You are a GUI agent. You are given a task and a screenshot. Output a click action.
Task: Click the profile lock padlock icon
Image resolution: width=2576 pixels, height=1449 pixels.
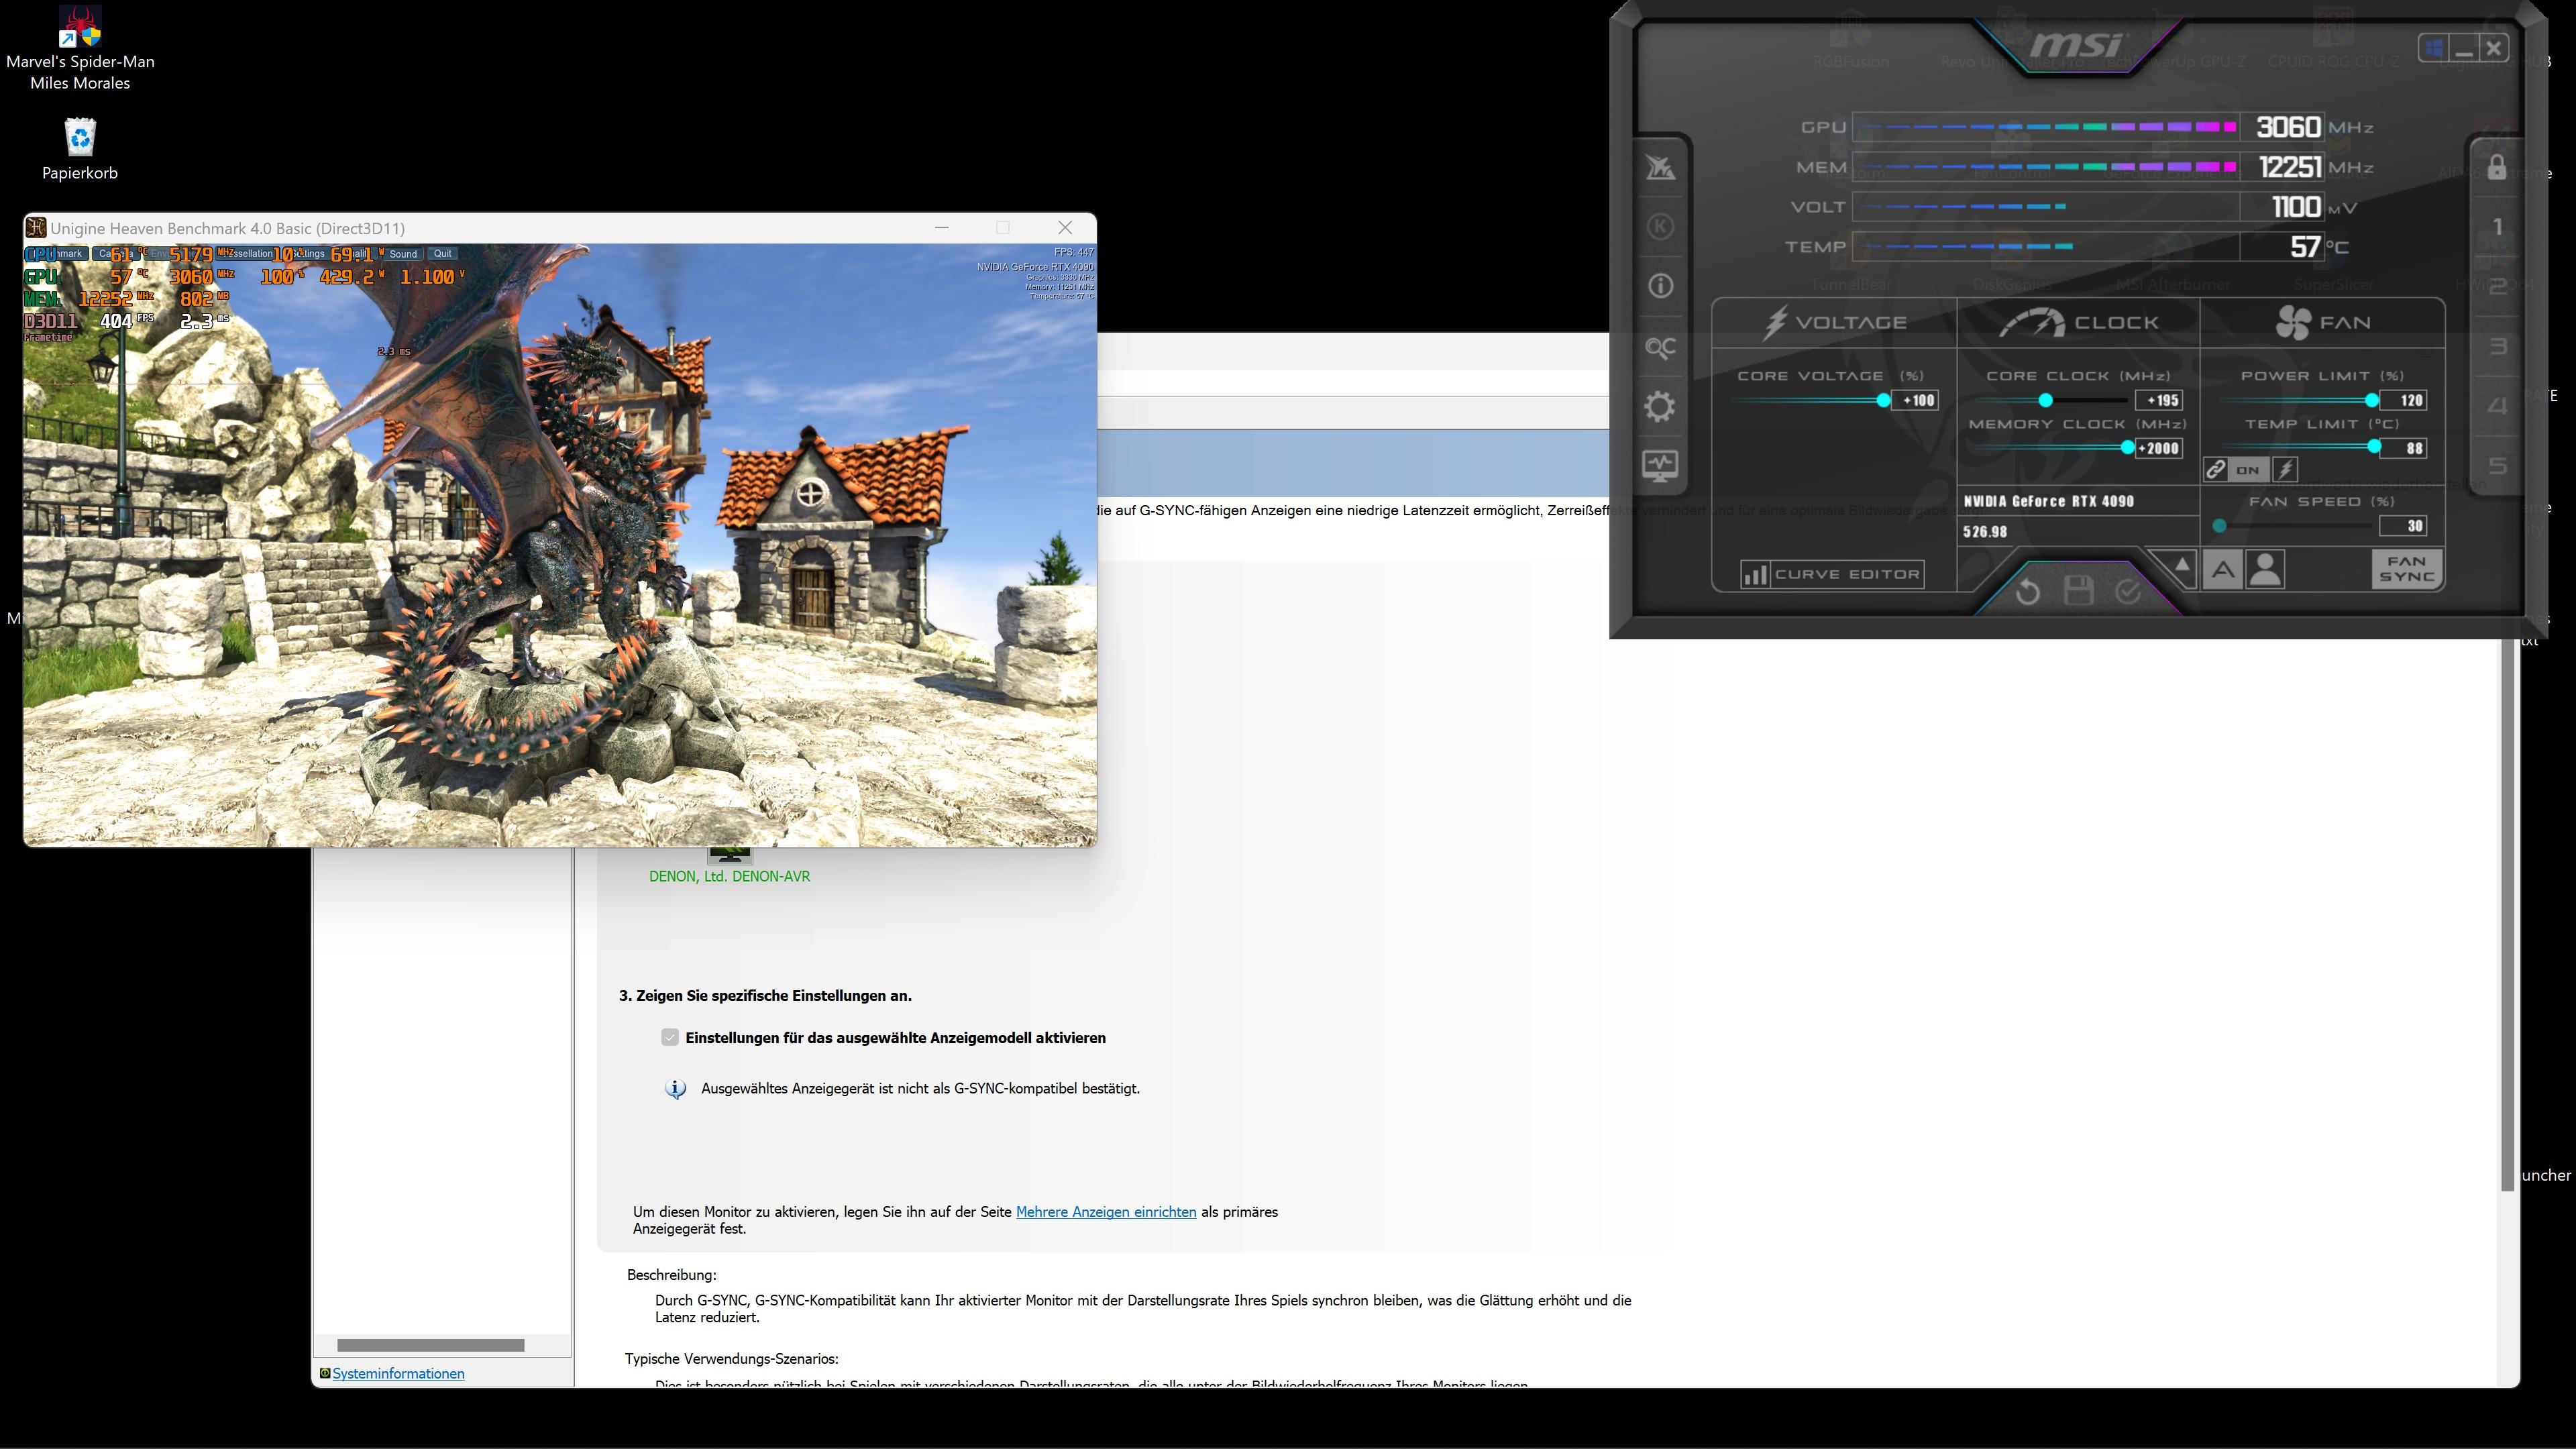(2497, 167)
